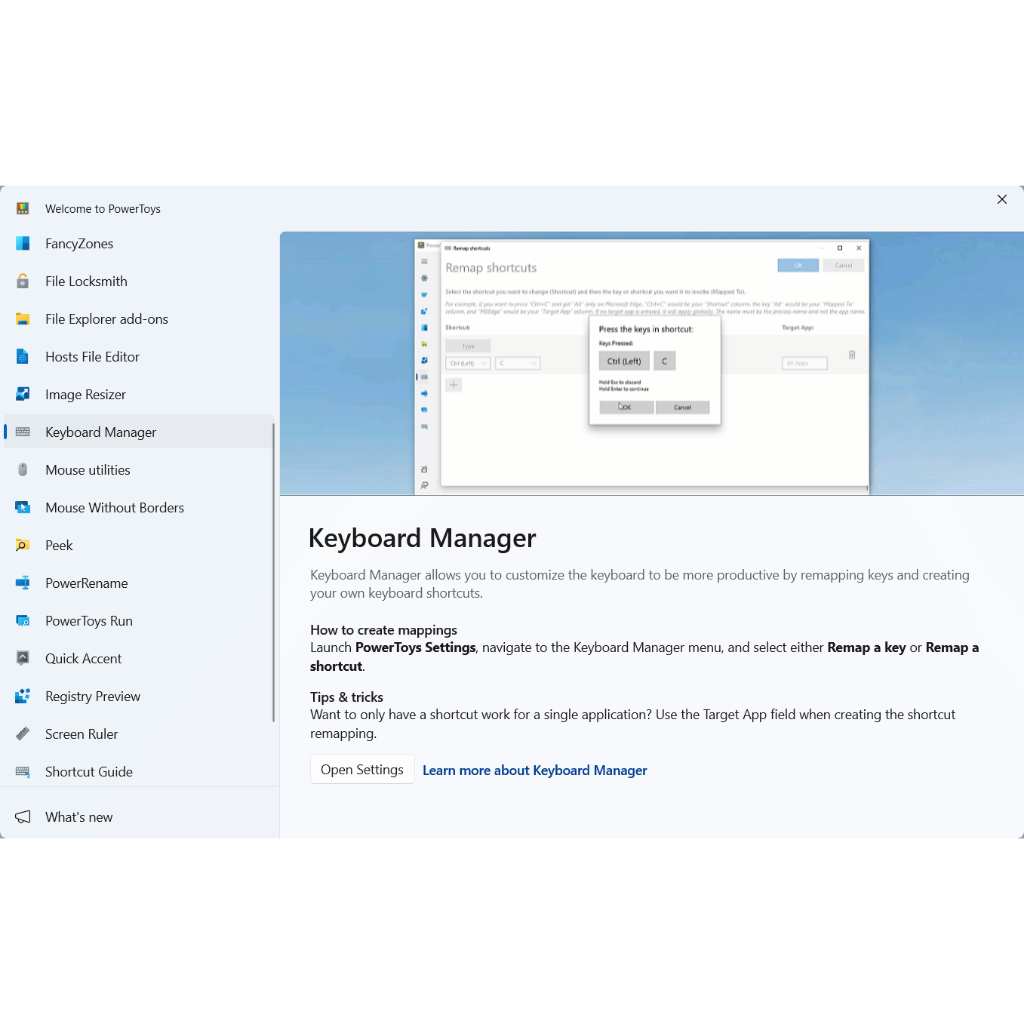Select Quick Accent from the list

pos(83,659)
